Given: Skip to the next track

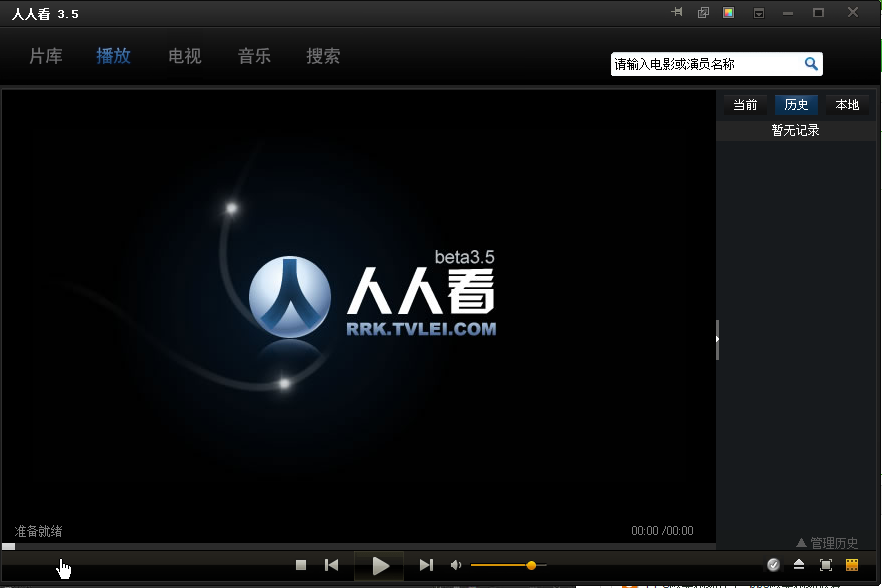Looking at the screenshot, I should 426,565.
